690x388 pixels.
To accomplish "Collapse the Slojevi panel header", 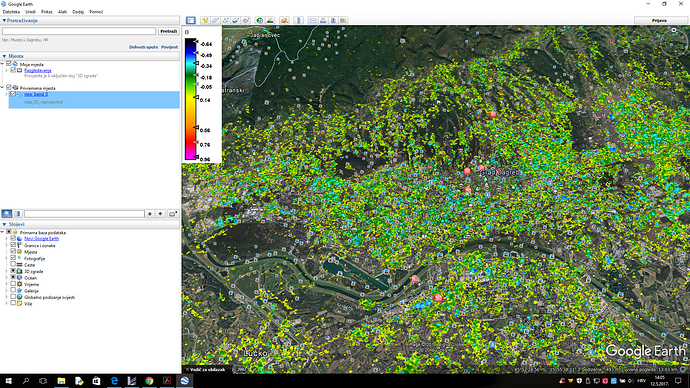I will pos(90,224).
